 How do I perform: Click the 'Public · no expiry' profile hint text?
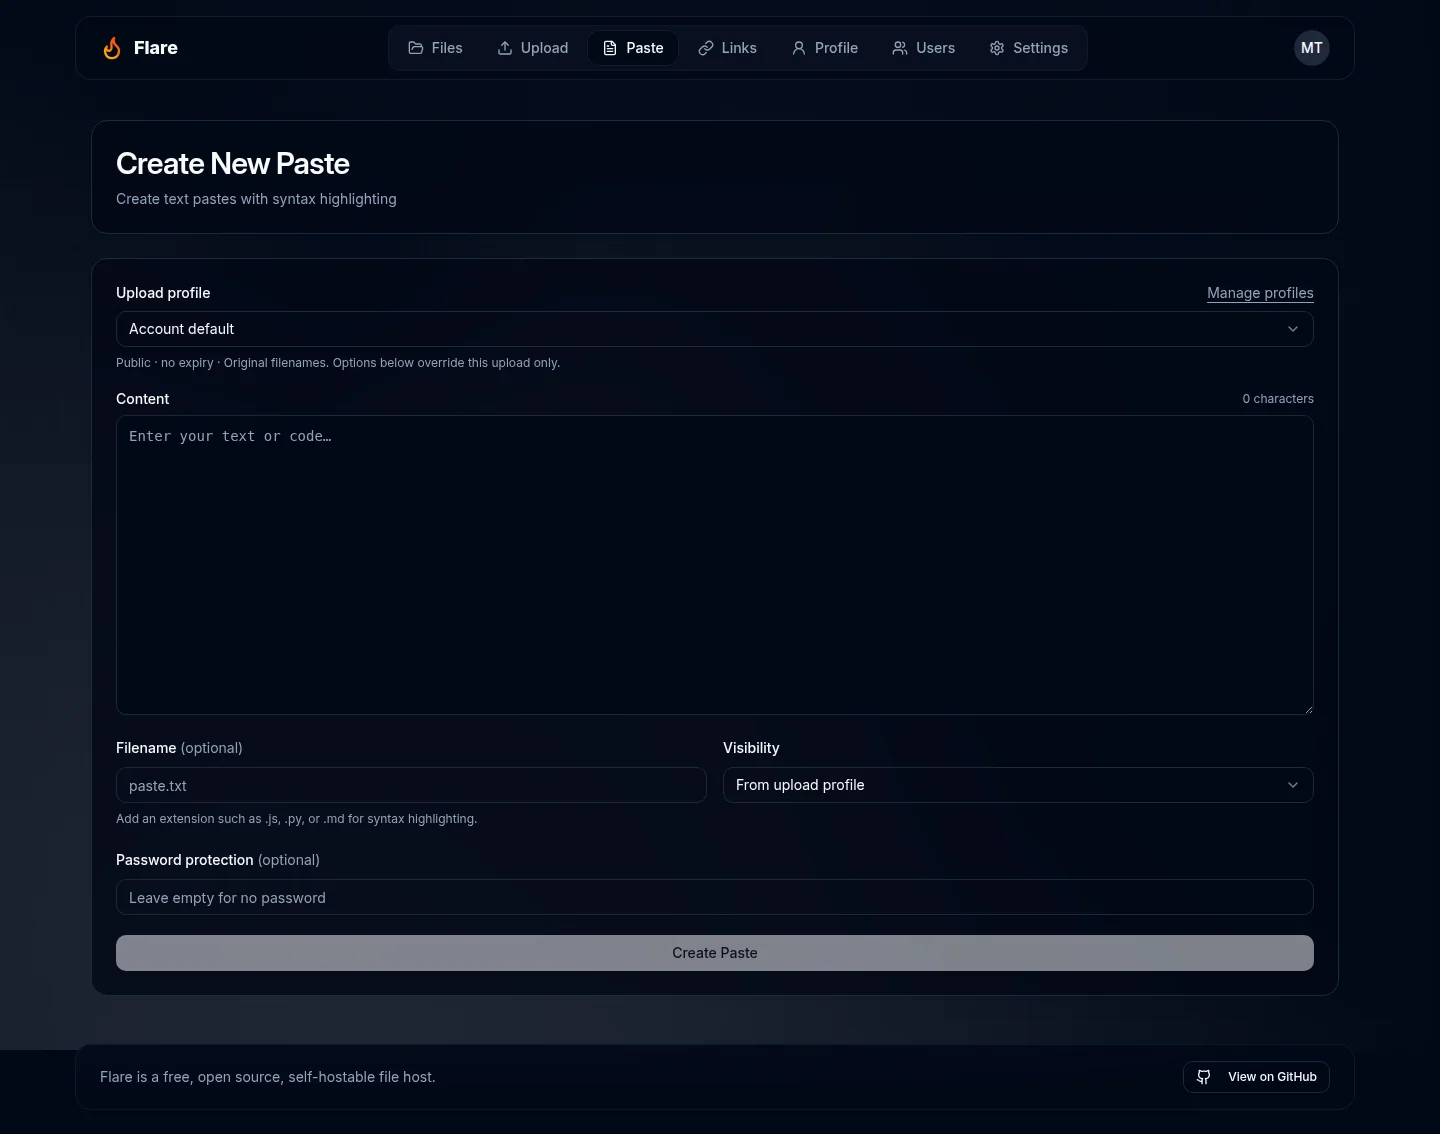click(x=338, y=363)
